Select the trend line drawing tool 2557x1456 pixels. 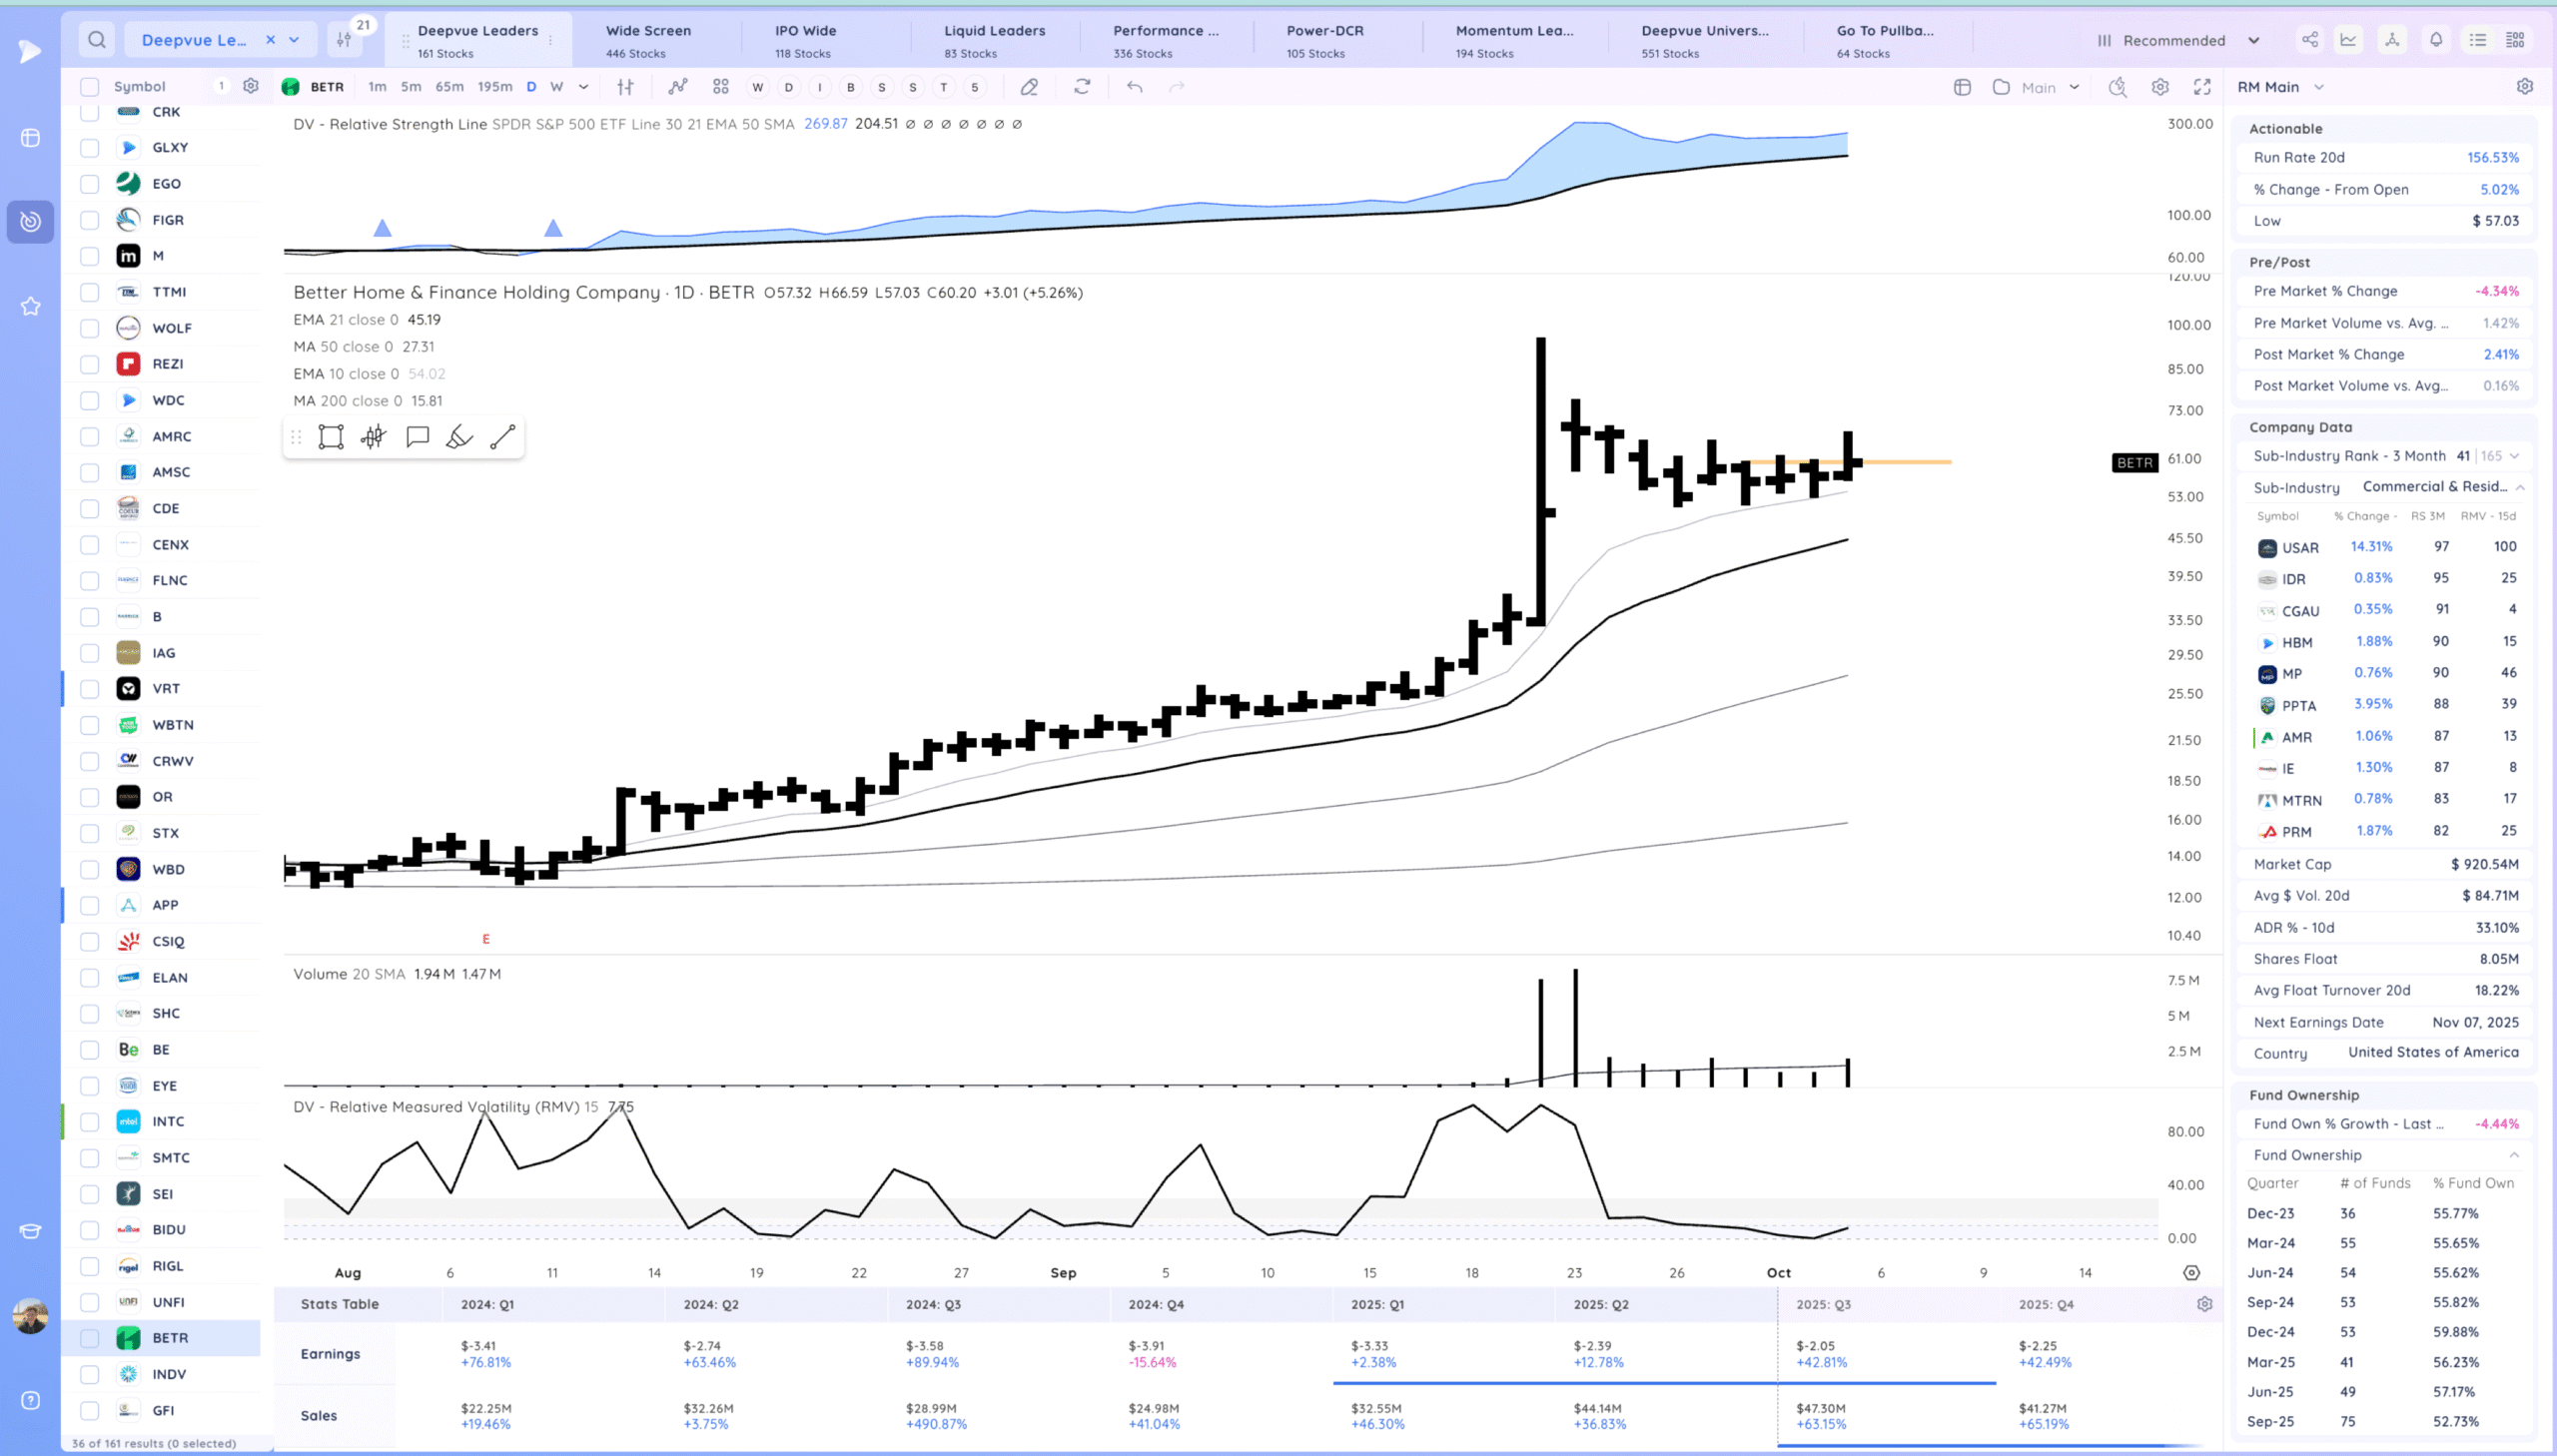[x=503, y=437]
